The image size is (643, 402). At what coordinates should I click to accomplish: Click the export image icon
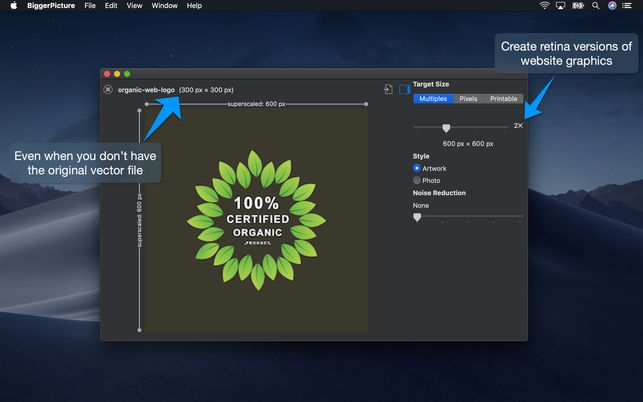coord(388,89)
